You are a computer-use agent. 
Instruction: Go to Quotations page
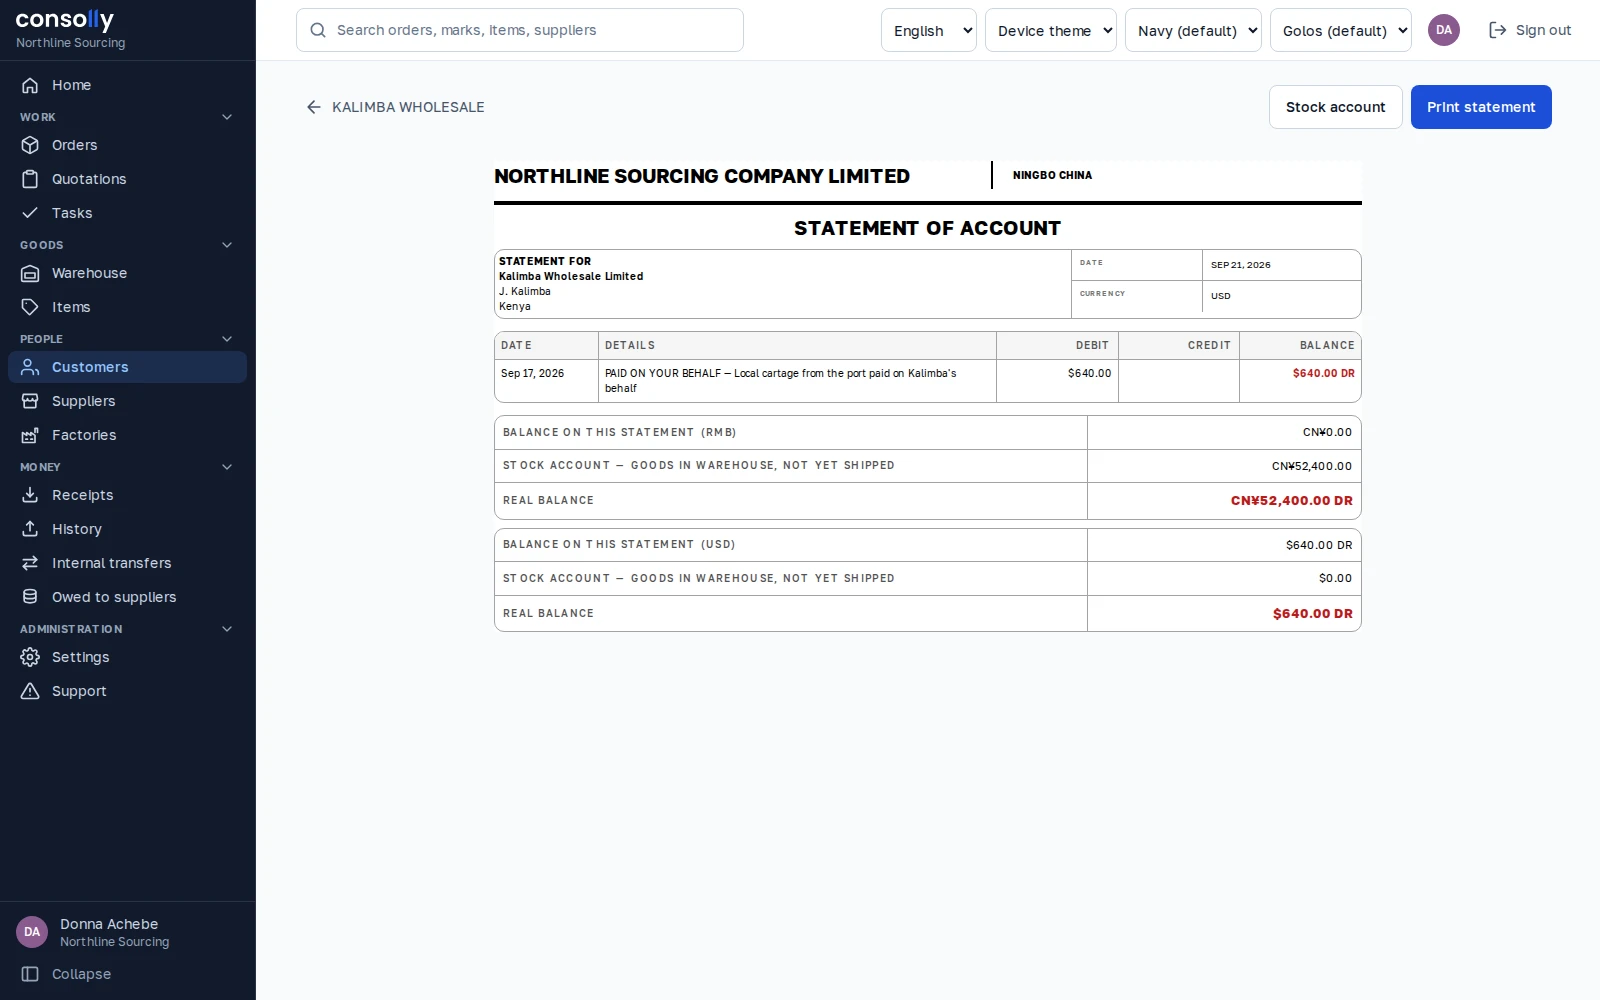pos(127,179)
